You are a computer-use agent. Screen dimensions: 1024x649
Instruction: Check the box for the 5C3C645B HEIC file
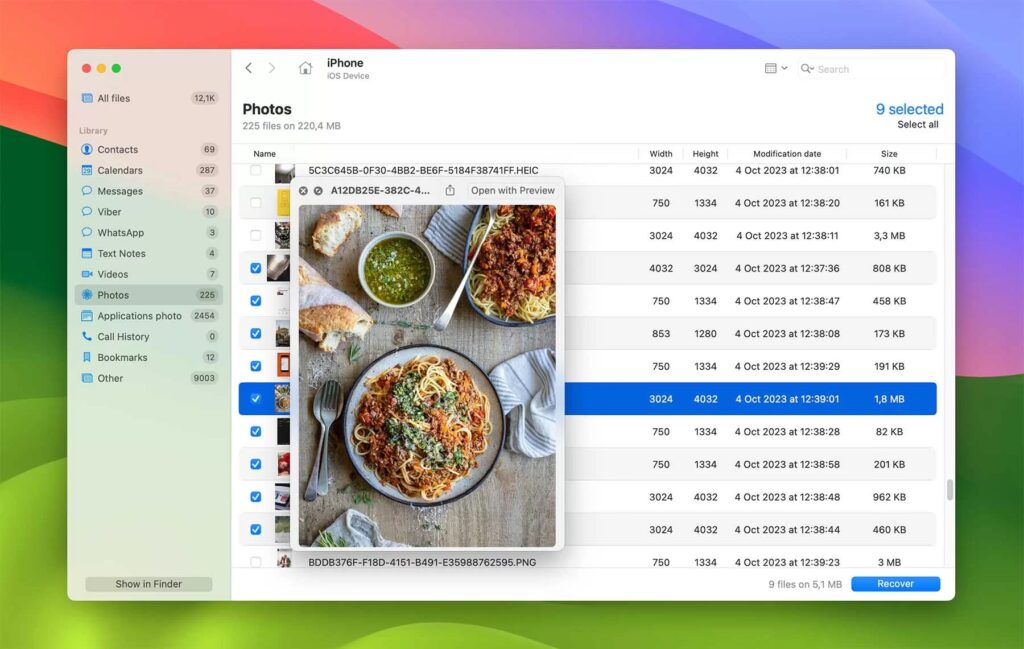(256, 170)
